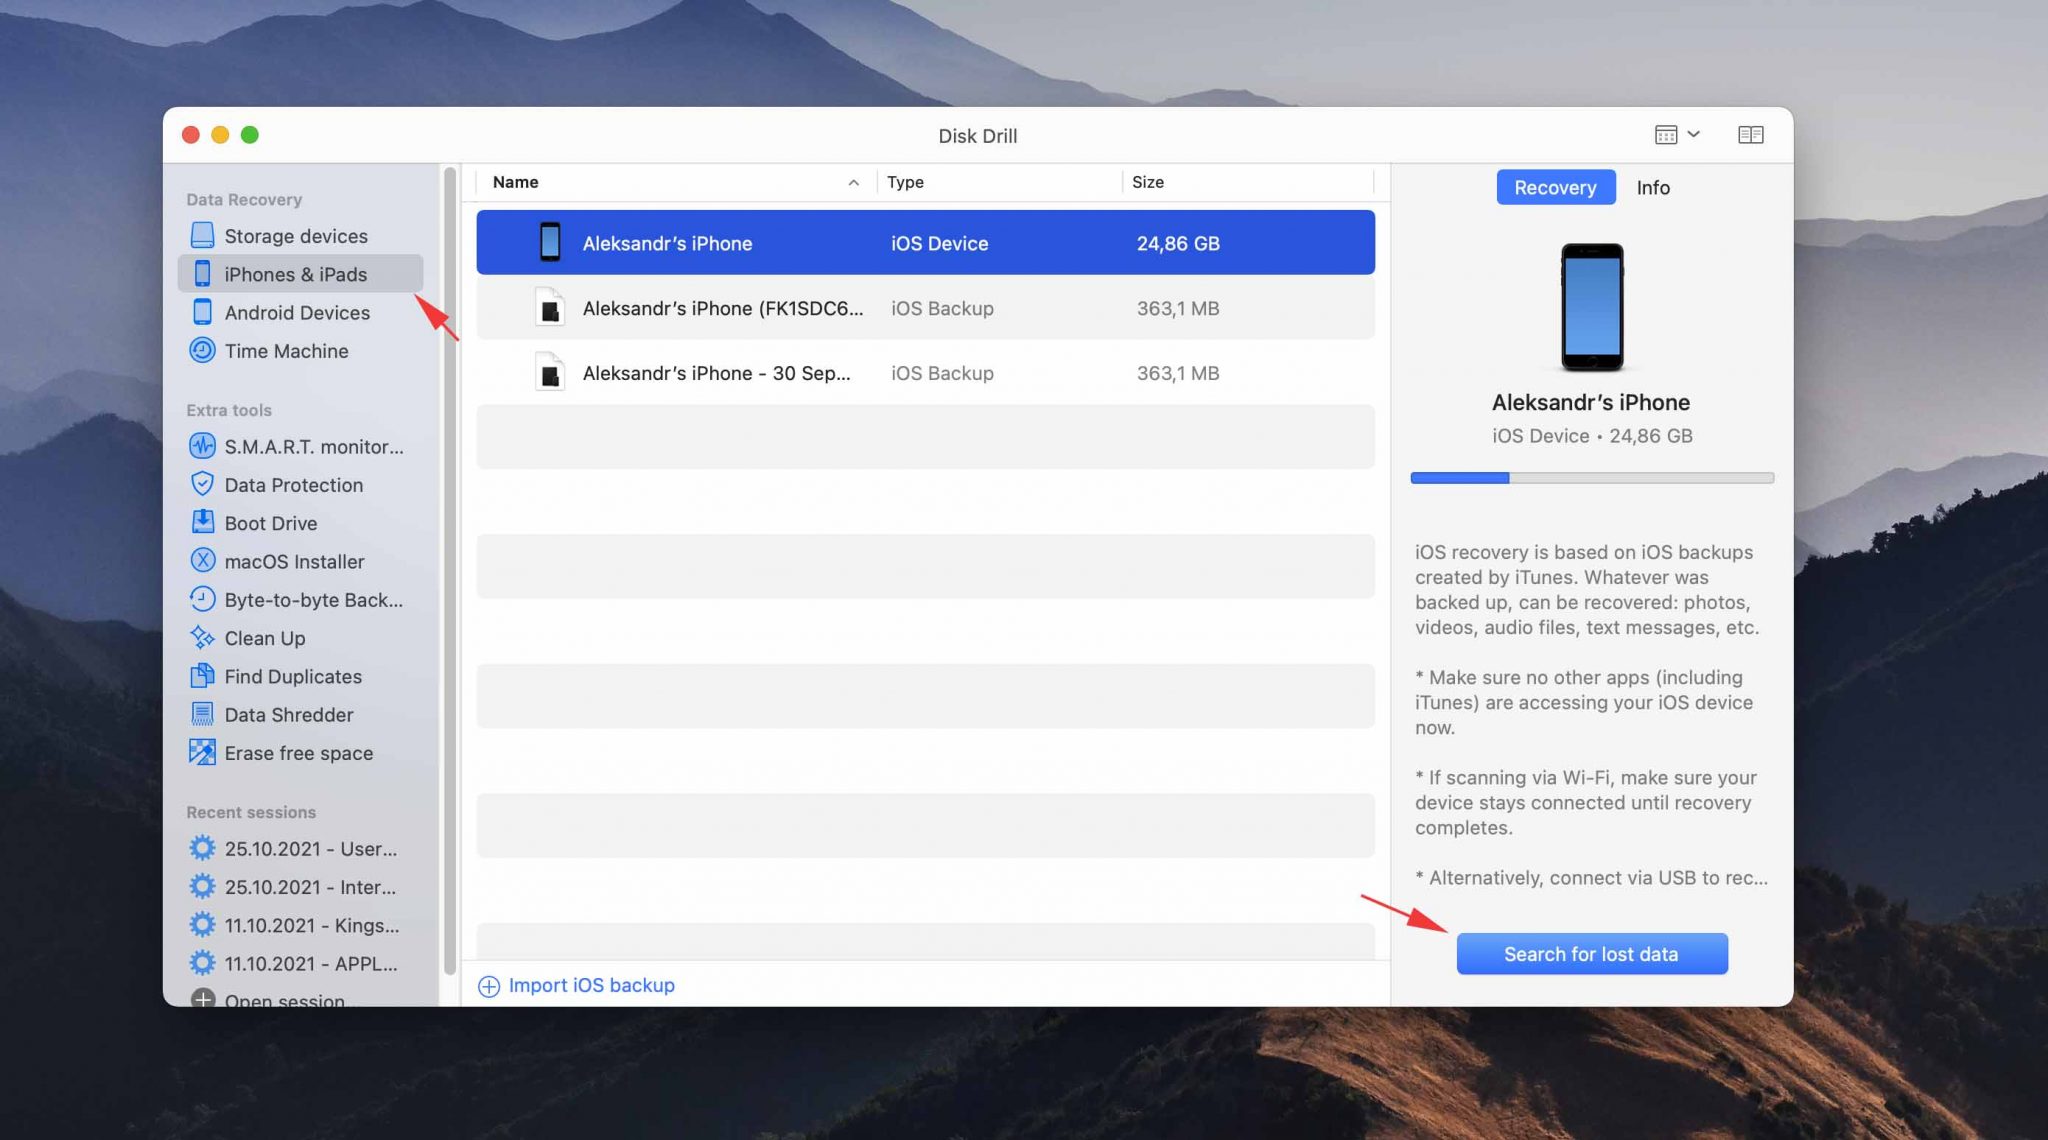Click Boot Drive label in sidebar

[x=271, y=523]
